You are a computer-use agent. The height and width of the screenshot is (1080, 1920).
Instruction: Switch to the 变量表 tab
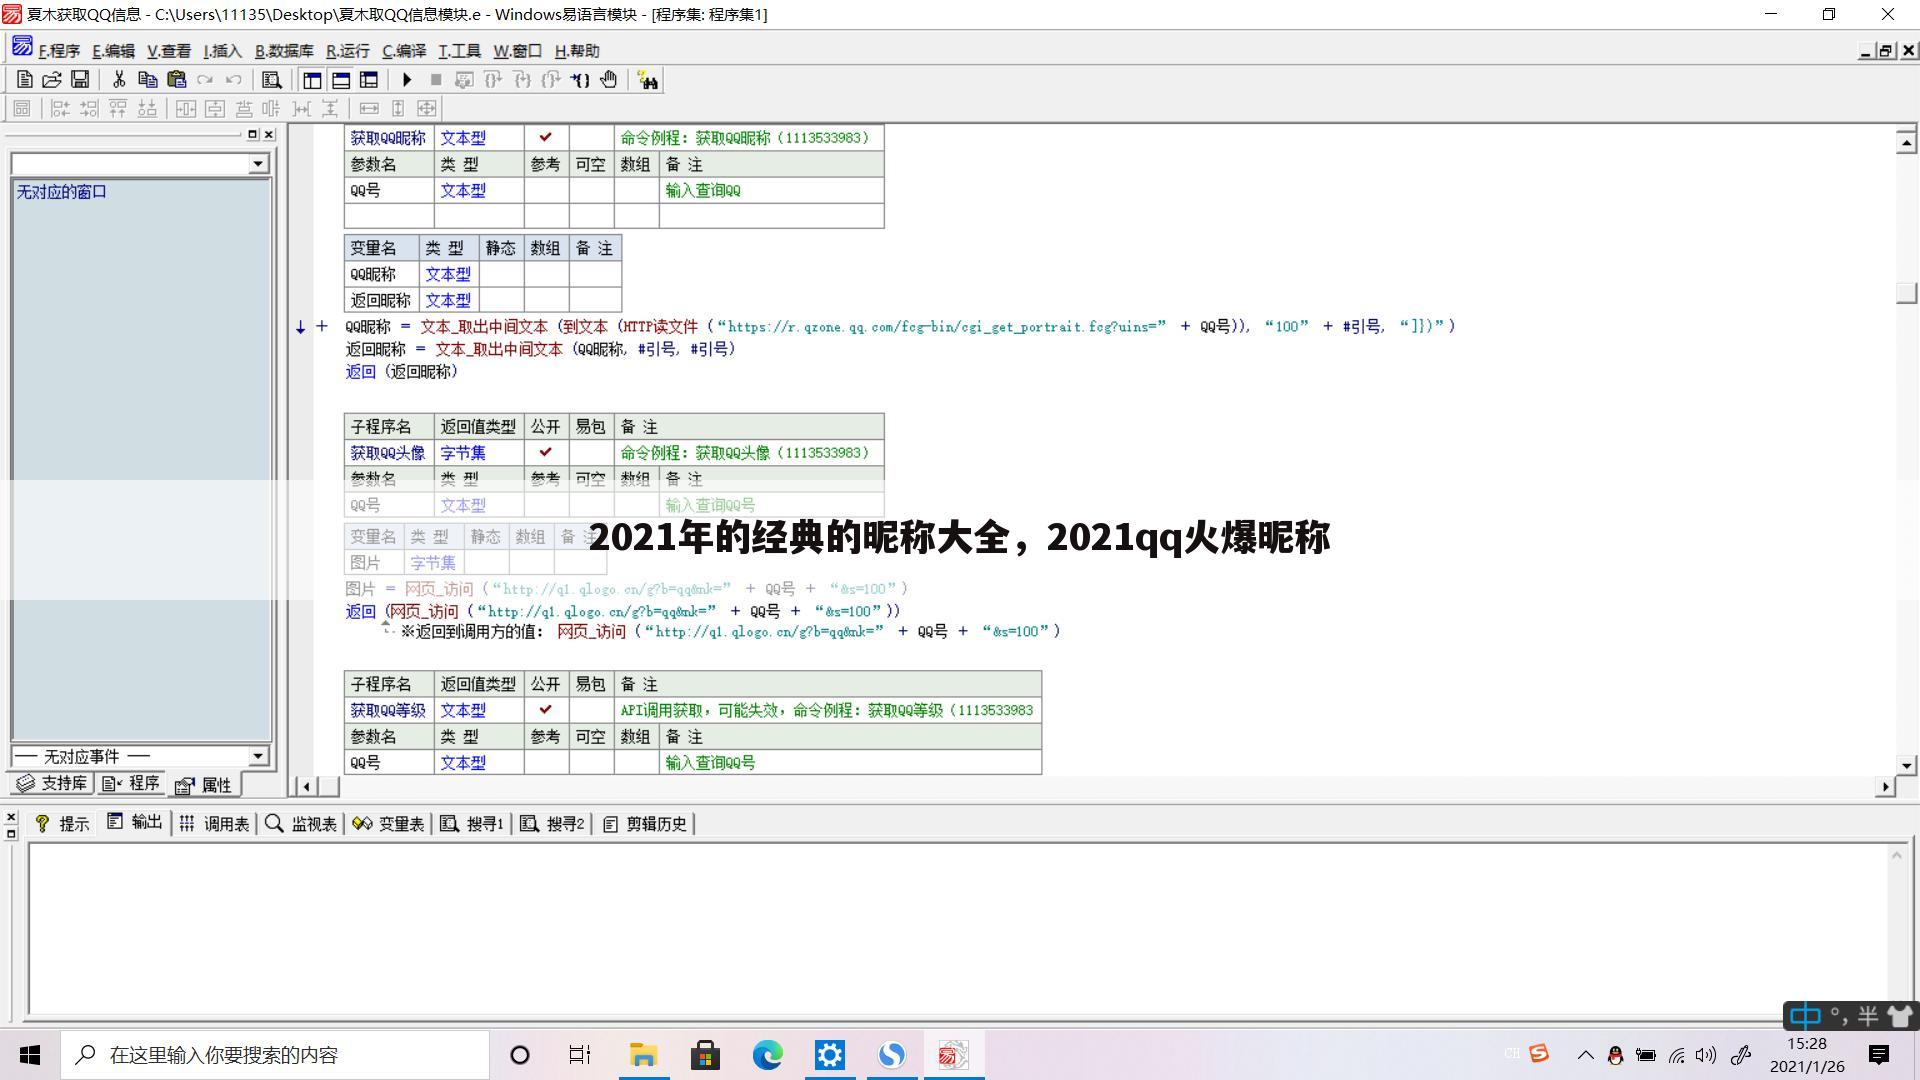click(389, 824)
